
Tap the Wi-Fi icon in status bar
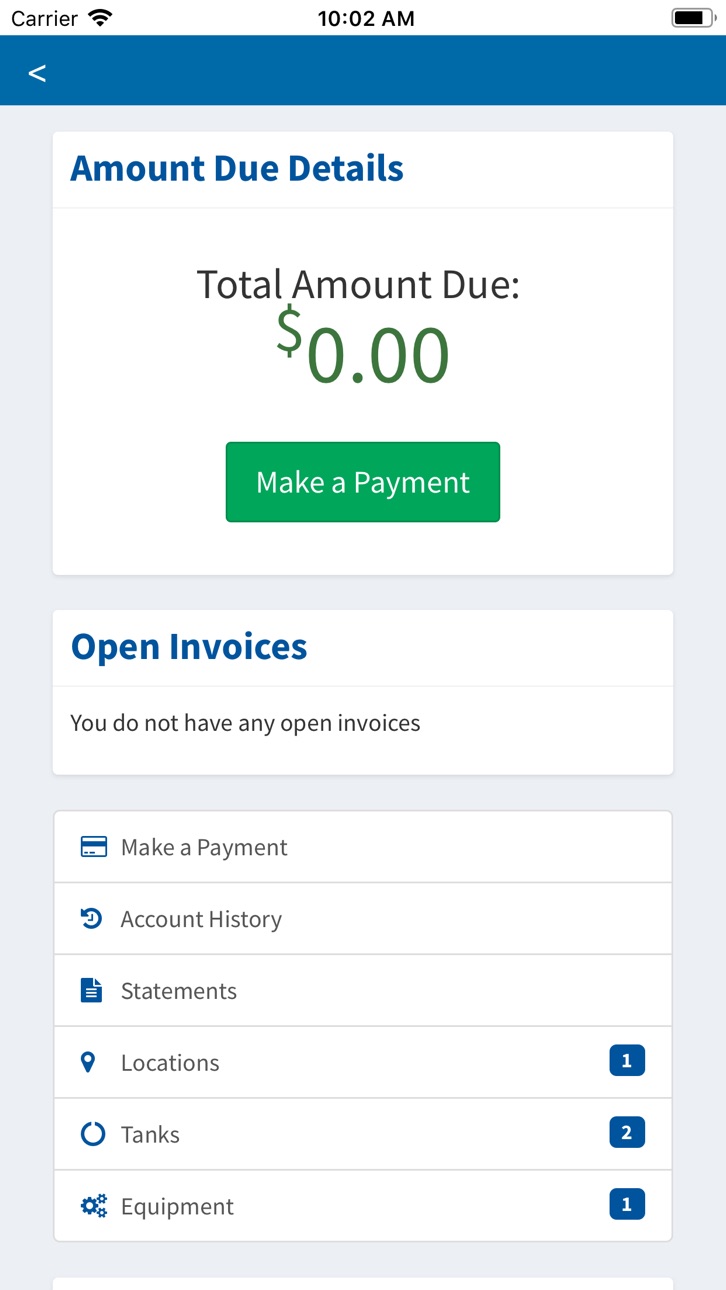pyautogui.click(x=100, y=18)
